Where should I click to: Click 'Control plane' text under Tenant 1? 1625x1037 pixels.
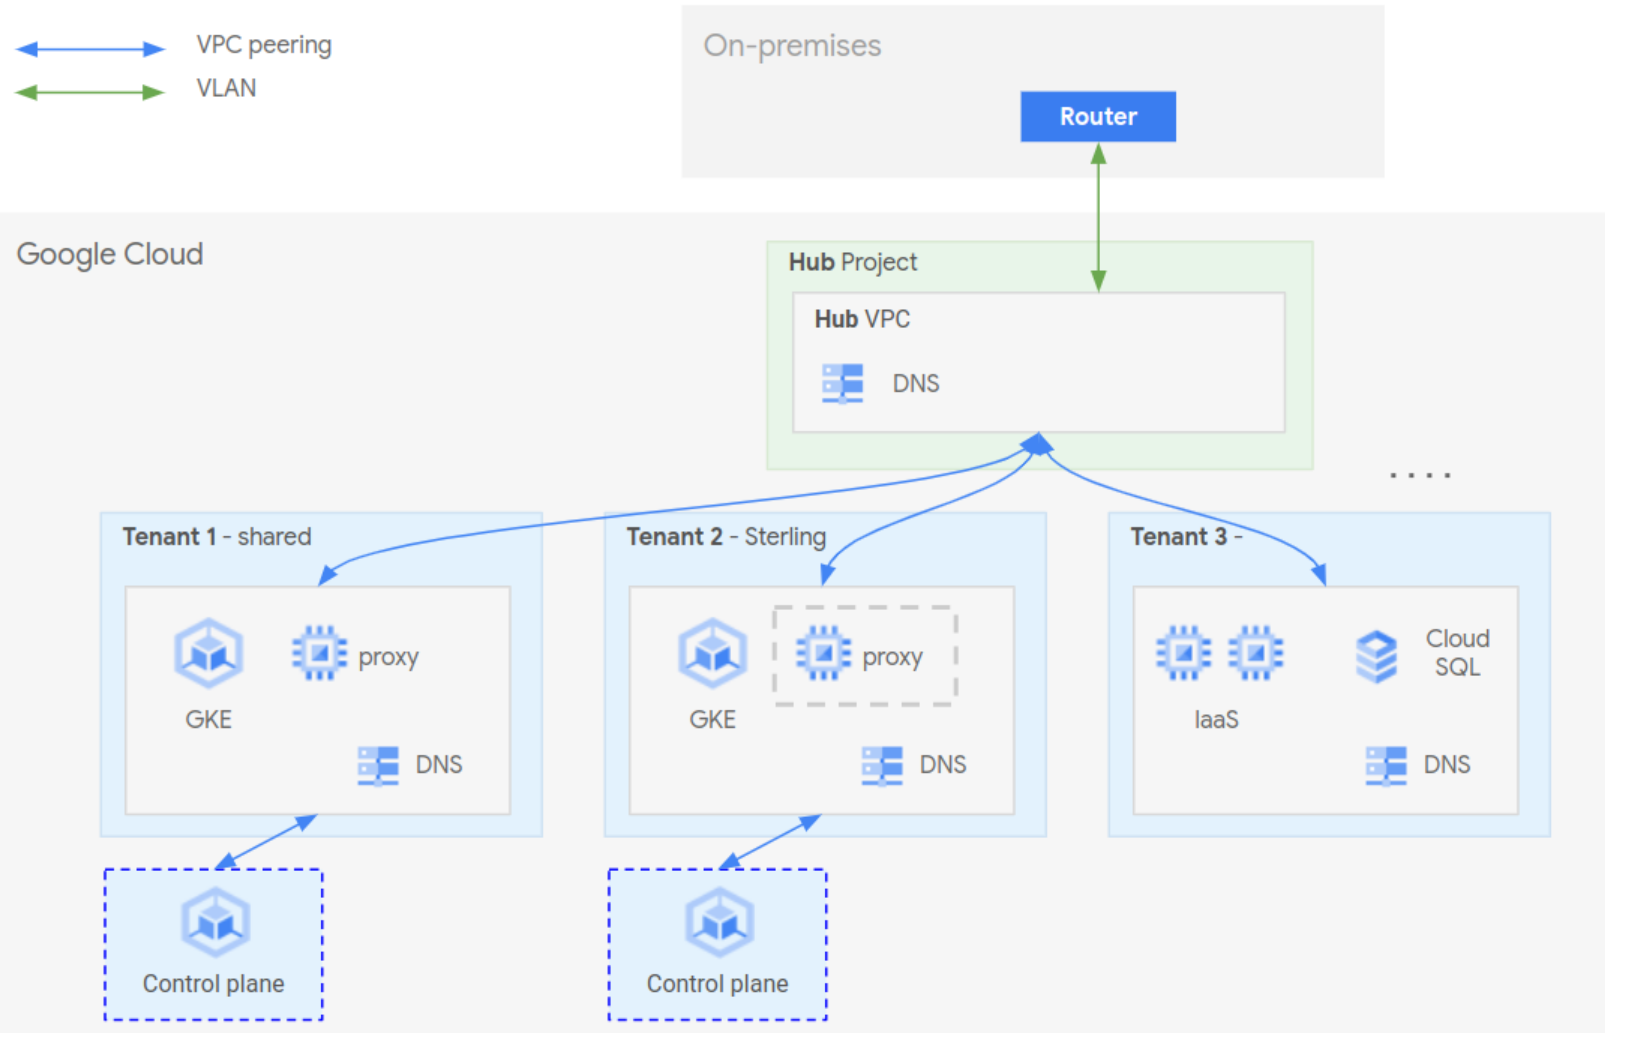coord(213,984)
